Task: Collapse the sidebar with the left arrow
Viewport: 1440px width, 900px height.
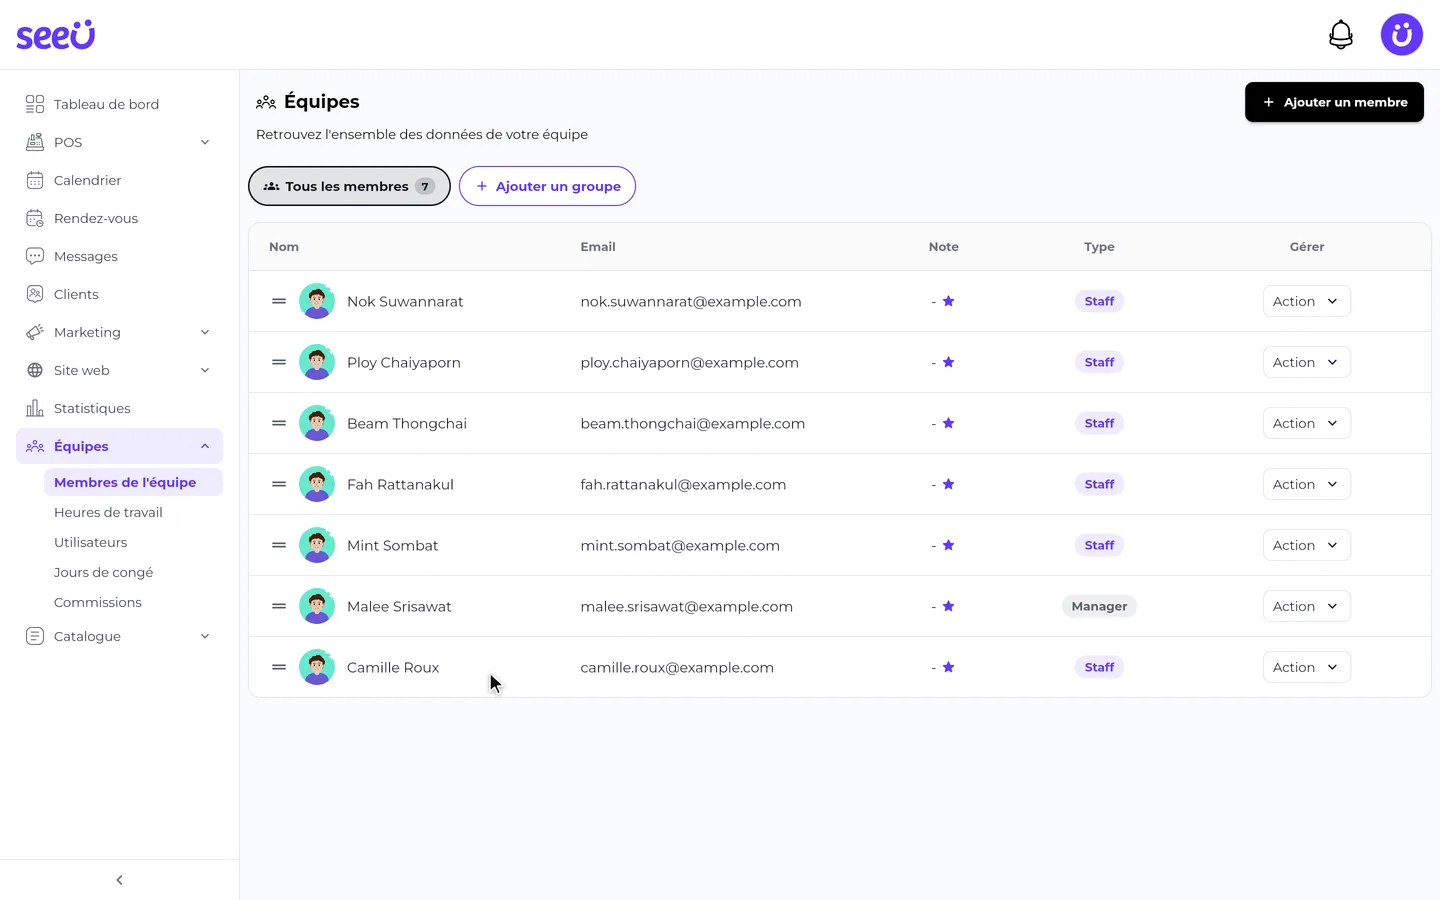Action: coord(119,880)
